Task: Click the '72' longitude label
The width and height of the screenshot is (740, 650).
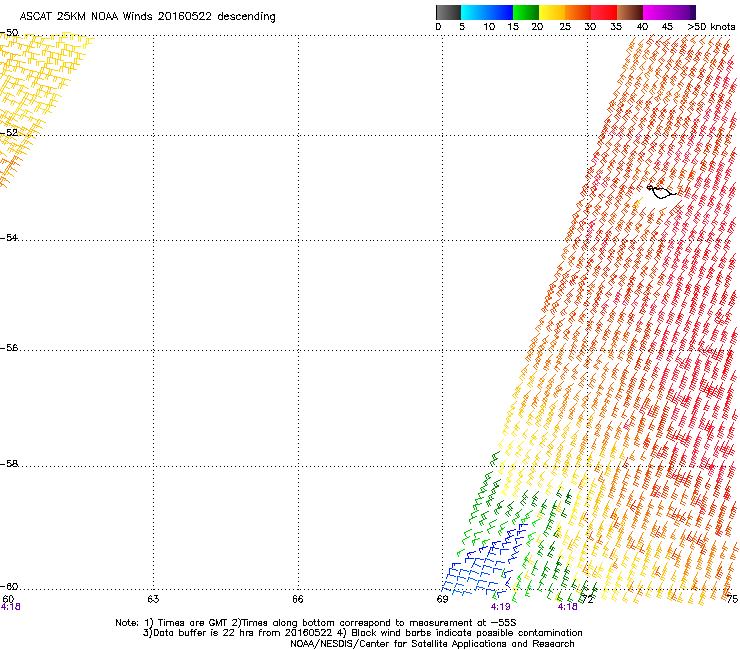Action: 588,599
